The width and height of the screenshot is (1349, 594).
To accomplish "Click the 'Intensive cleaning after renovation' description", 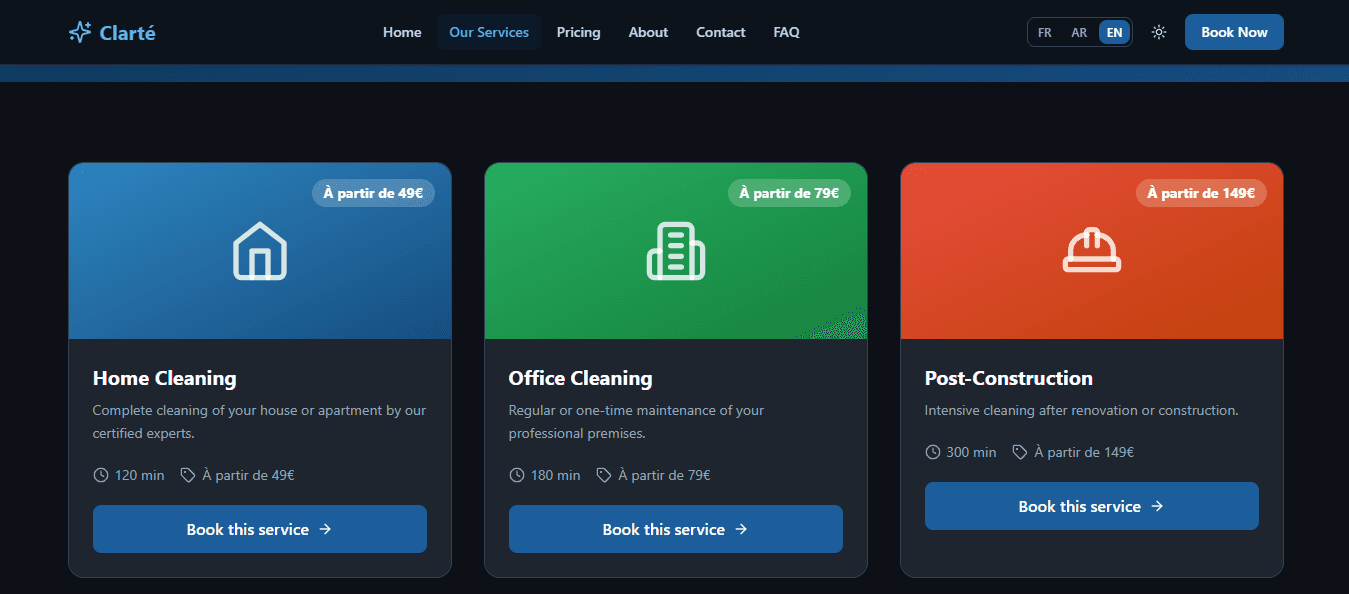I will tap(1082, 410).
